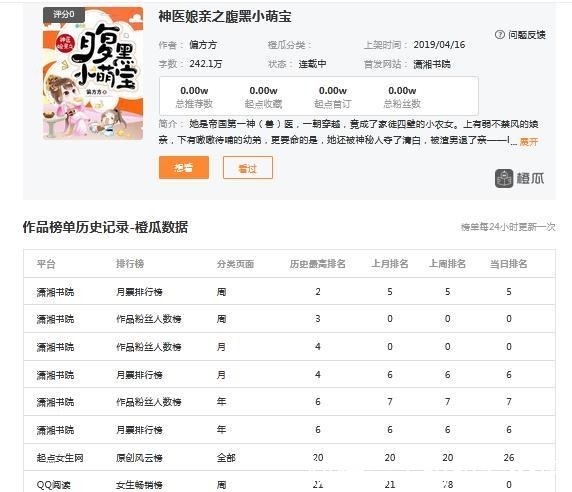
Task: Click highest rank 2 in 月票排行榜 周 row
Action: tap(318, 292)
